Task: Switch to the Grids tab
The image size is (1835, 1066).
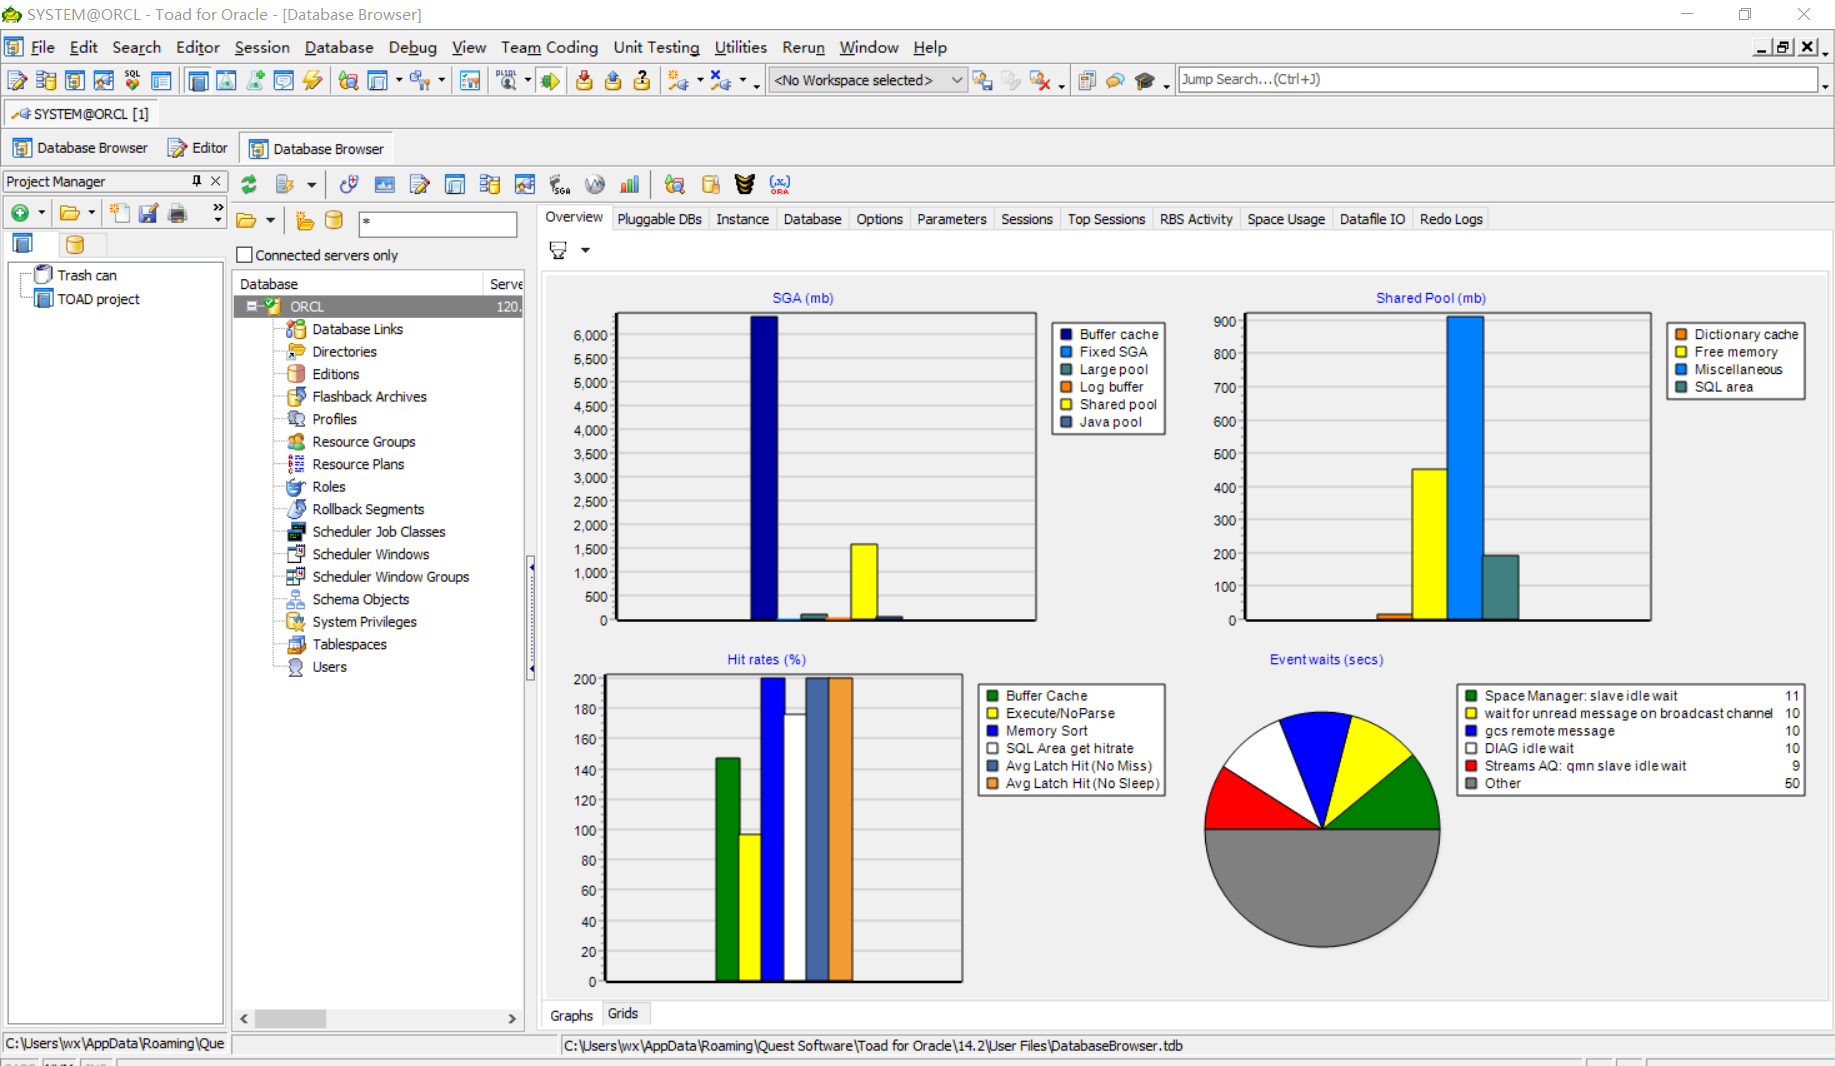Action: coord(623,1014)
